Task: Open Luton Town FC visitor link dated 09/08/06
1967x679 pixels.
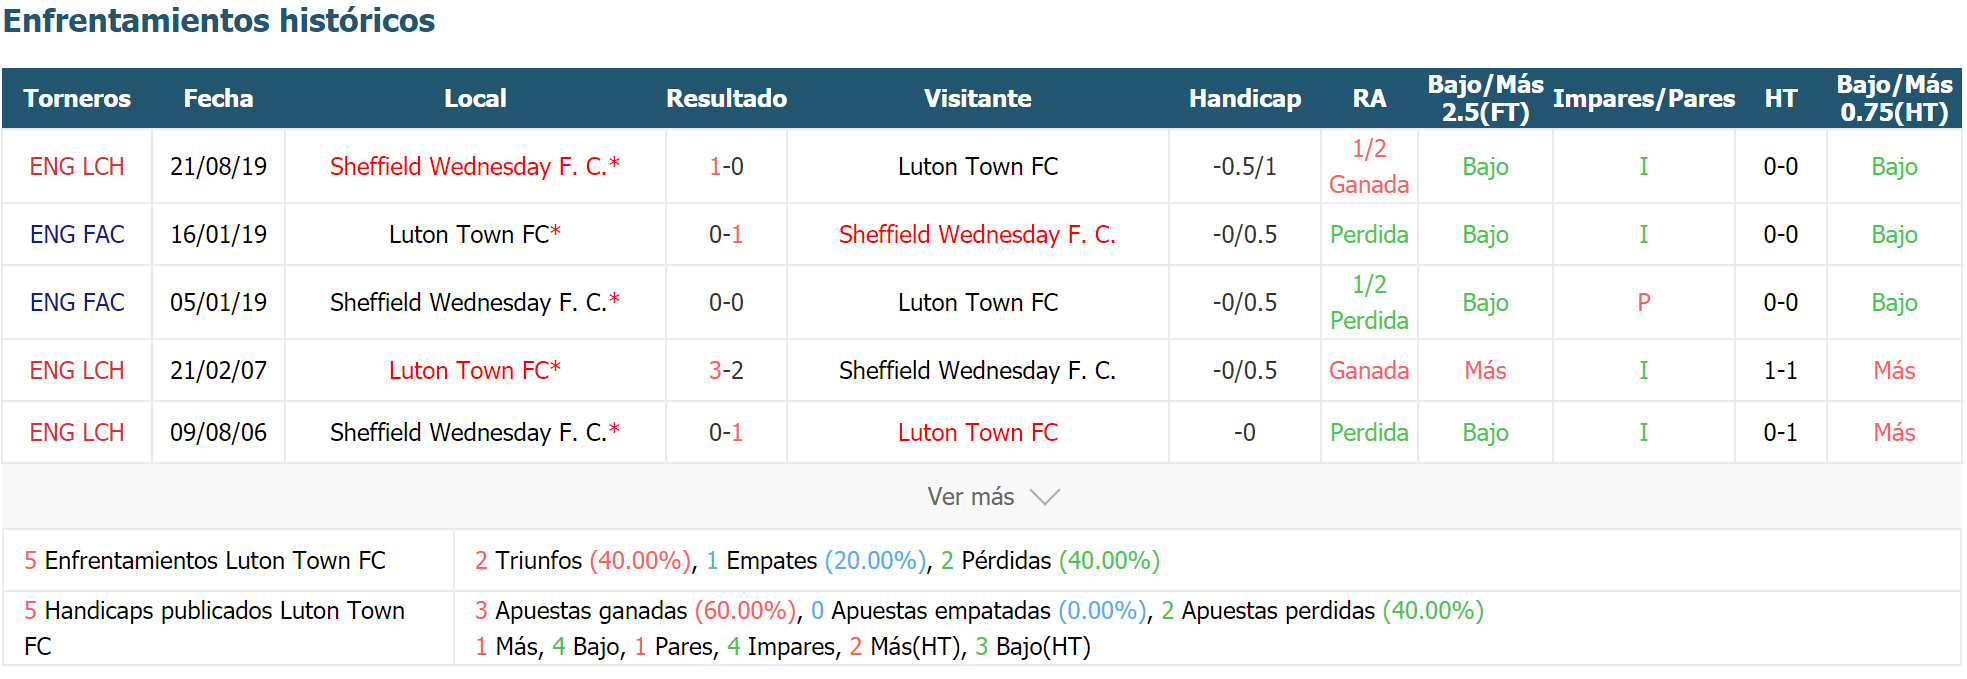Action: point(978,433)
